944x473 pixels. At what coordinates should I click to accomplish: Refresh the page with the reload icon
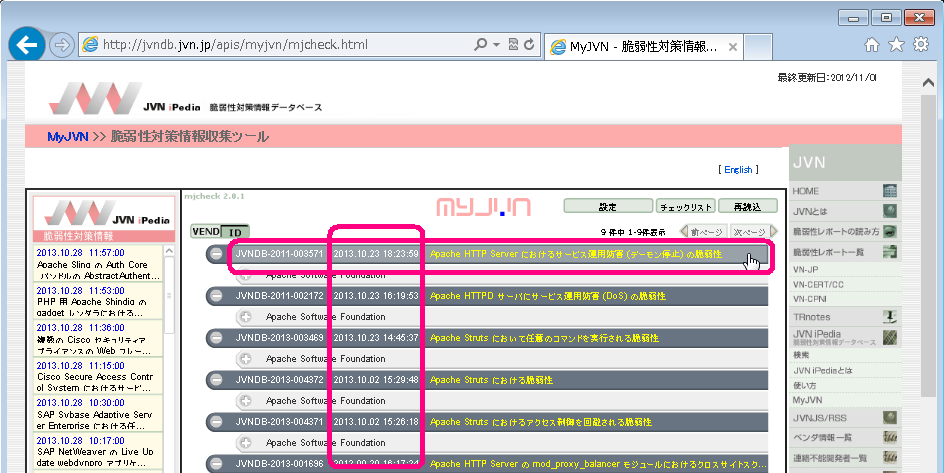(x=529, y=45)
